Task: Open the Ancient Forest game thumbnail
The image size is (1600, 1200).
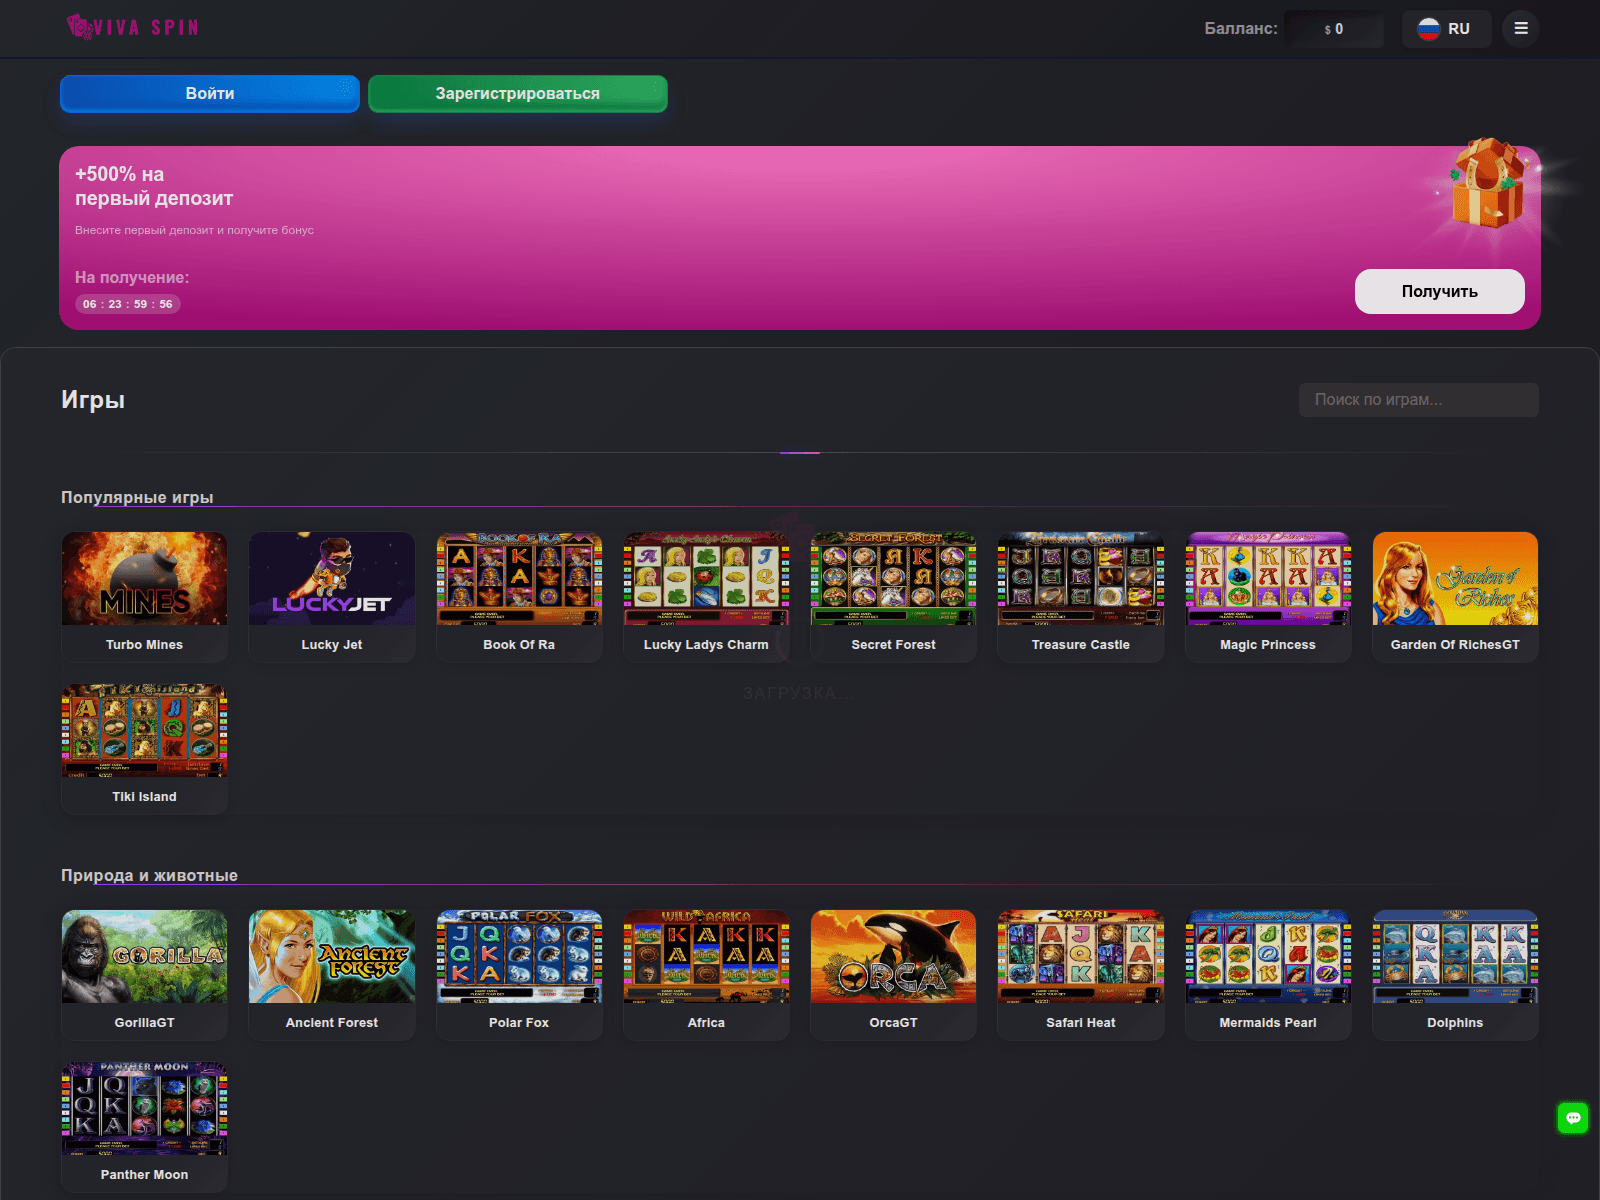Action: click(332, 957)
